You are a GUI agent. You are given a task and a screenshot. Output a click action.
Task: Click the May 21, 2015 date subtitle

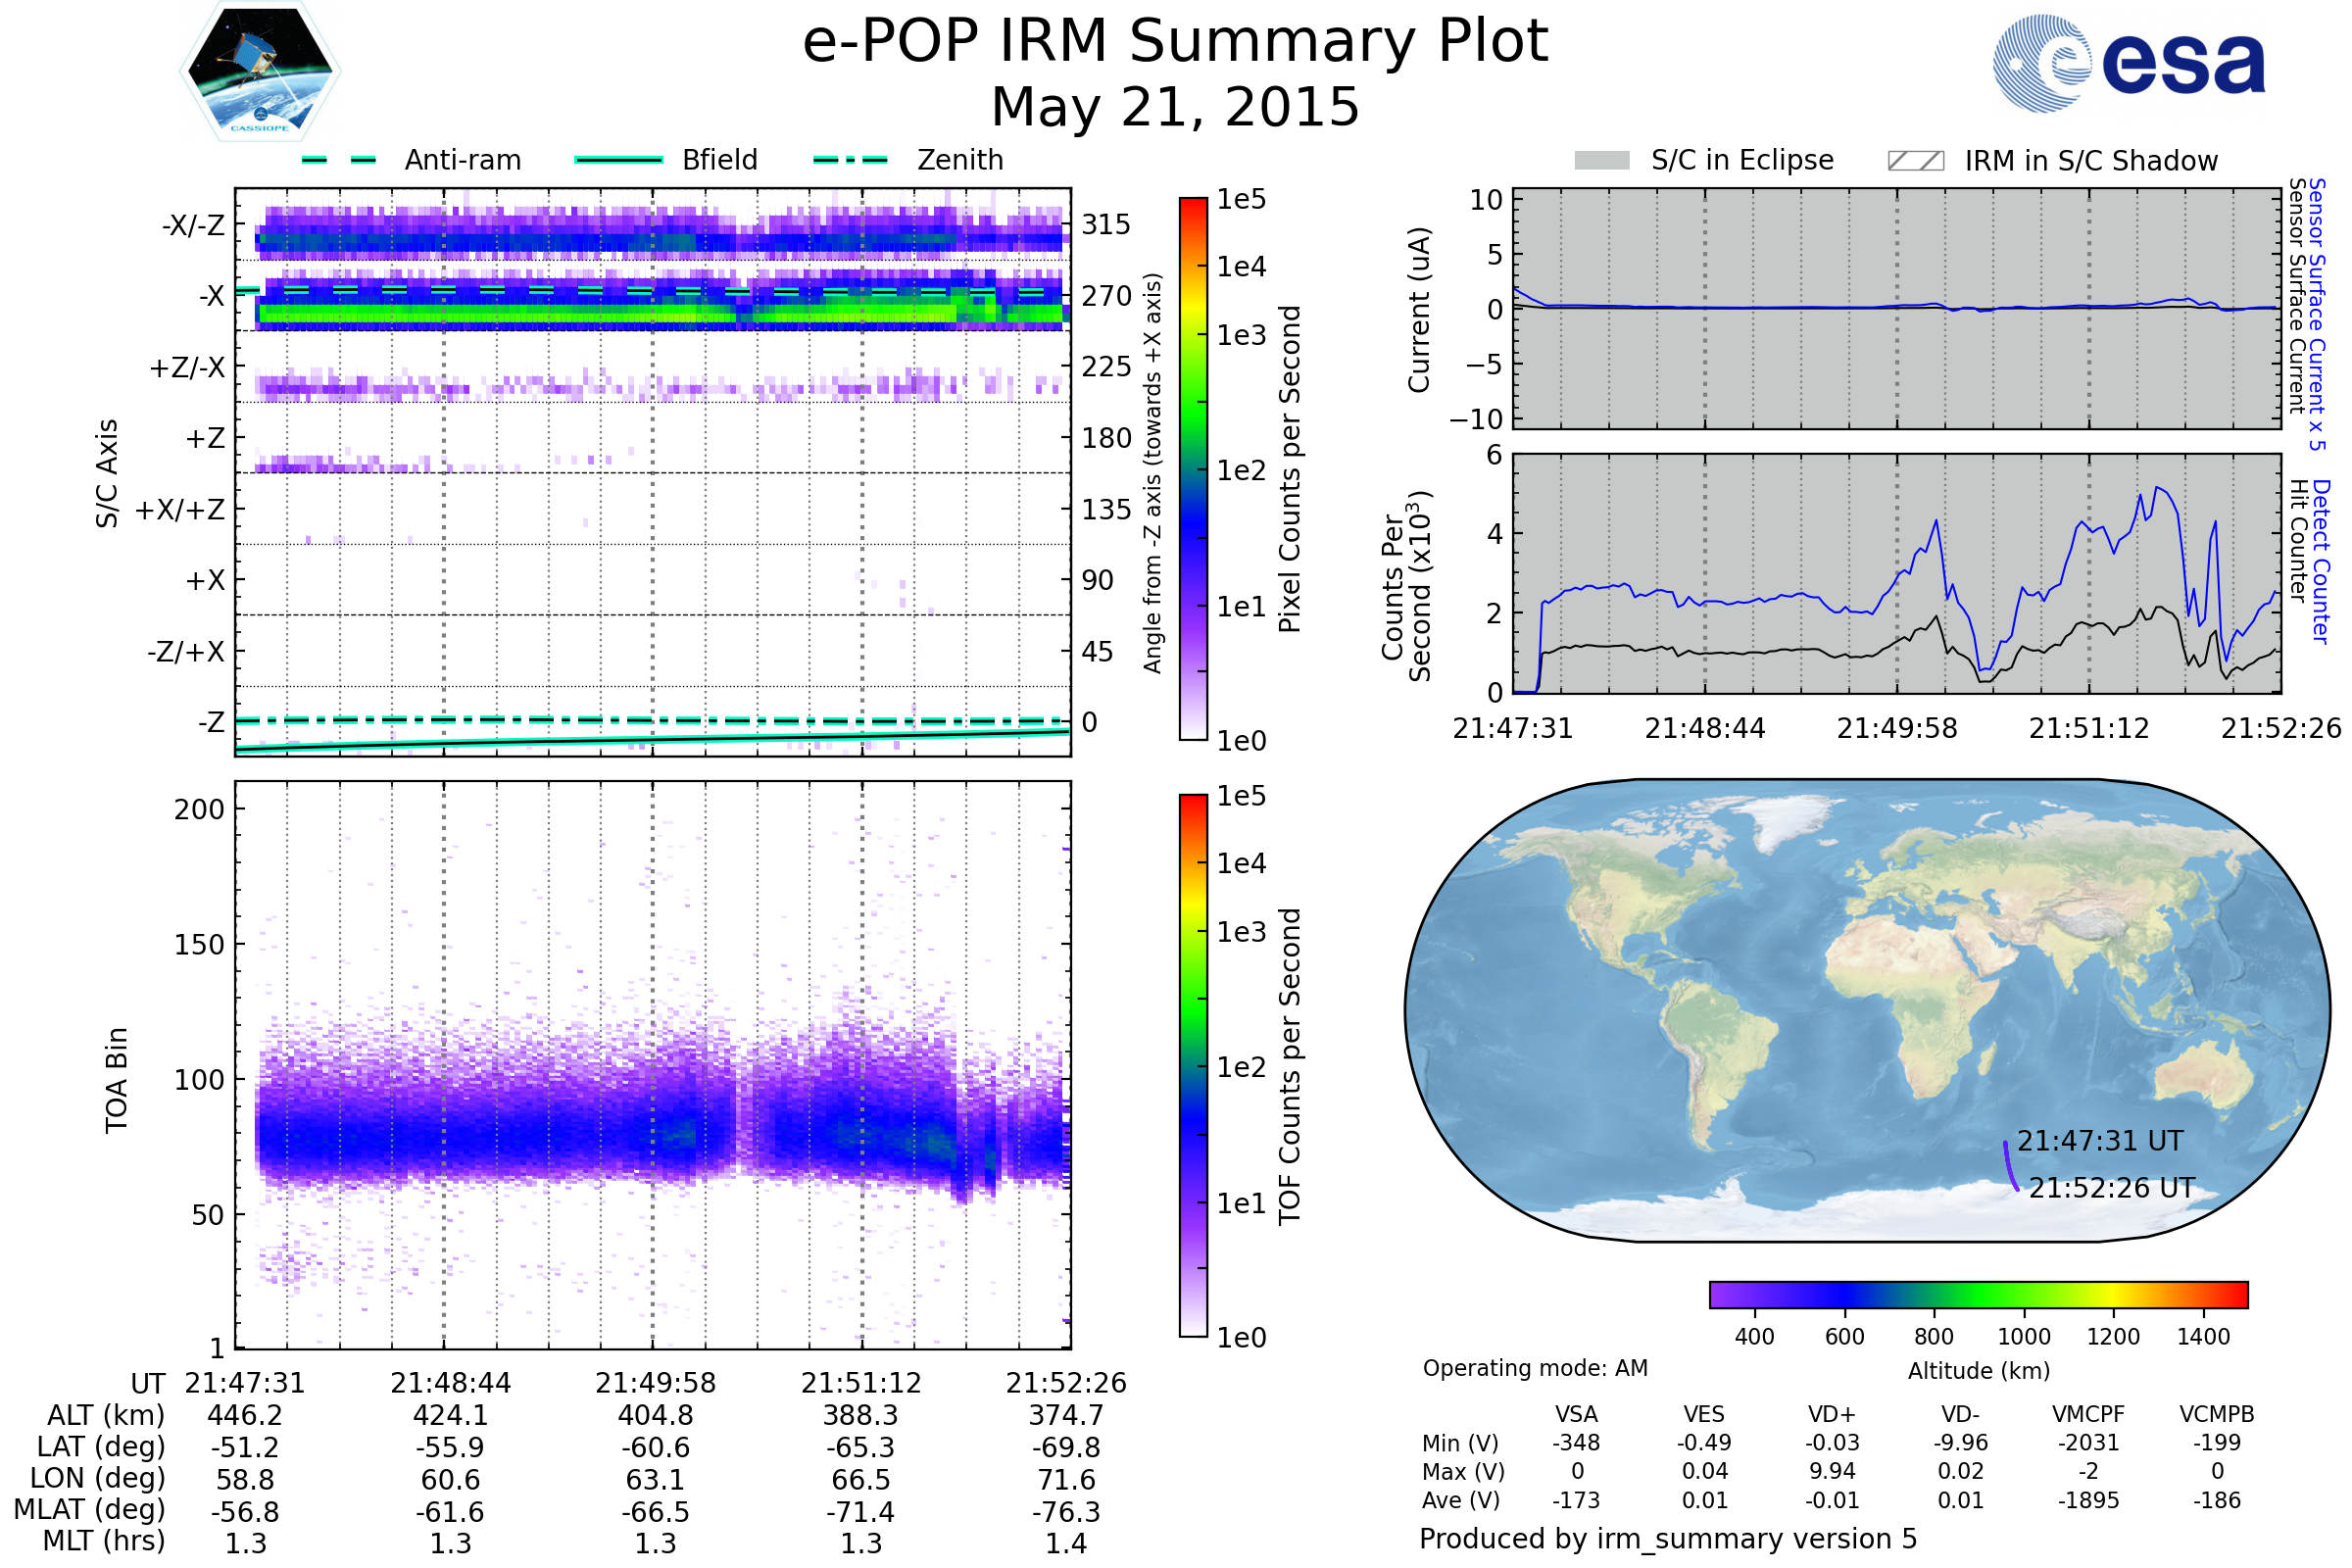pyautogui.click(x=1175, y=107)
